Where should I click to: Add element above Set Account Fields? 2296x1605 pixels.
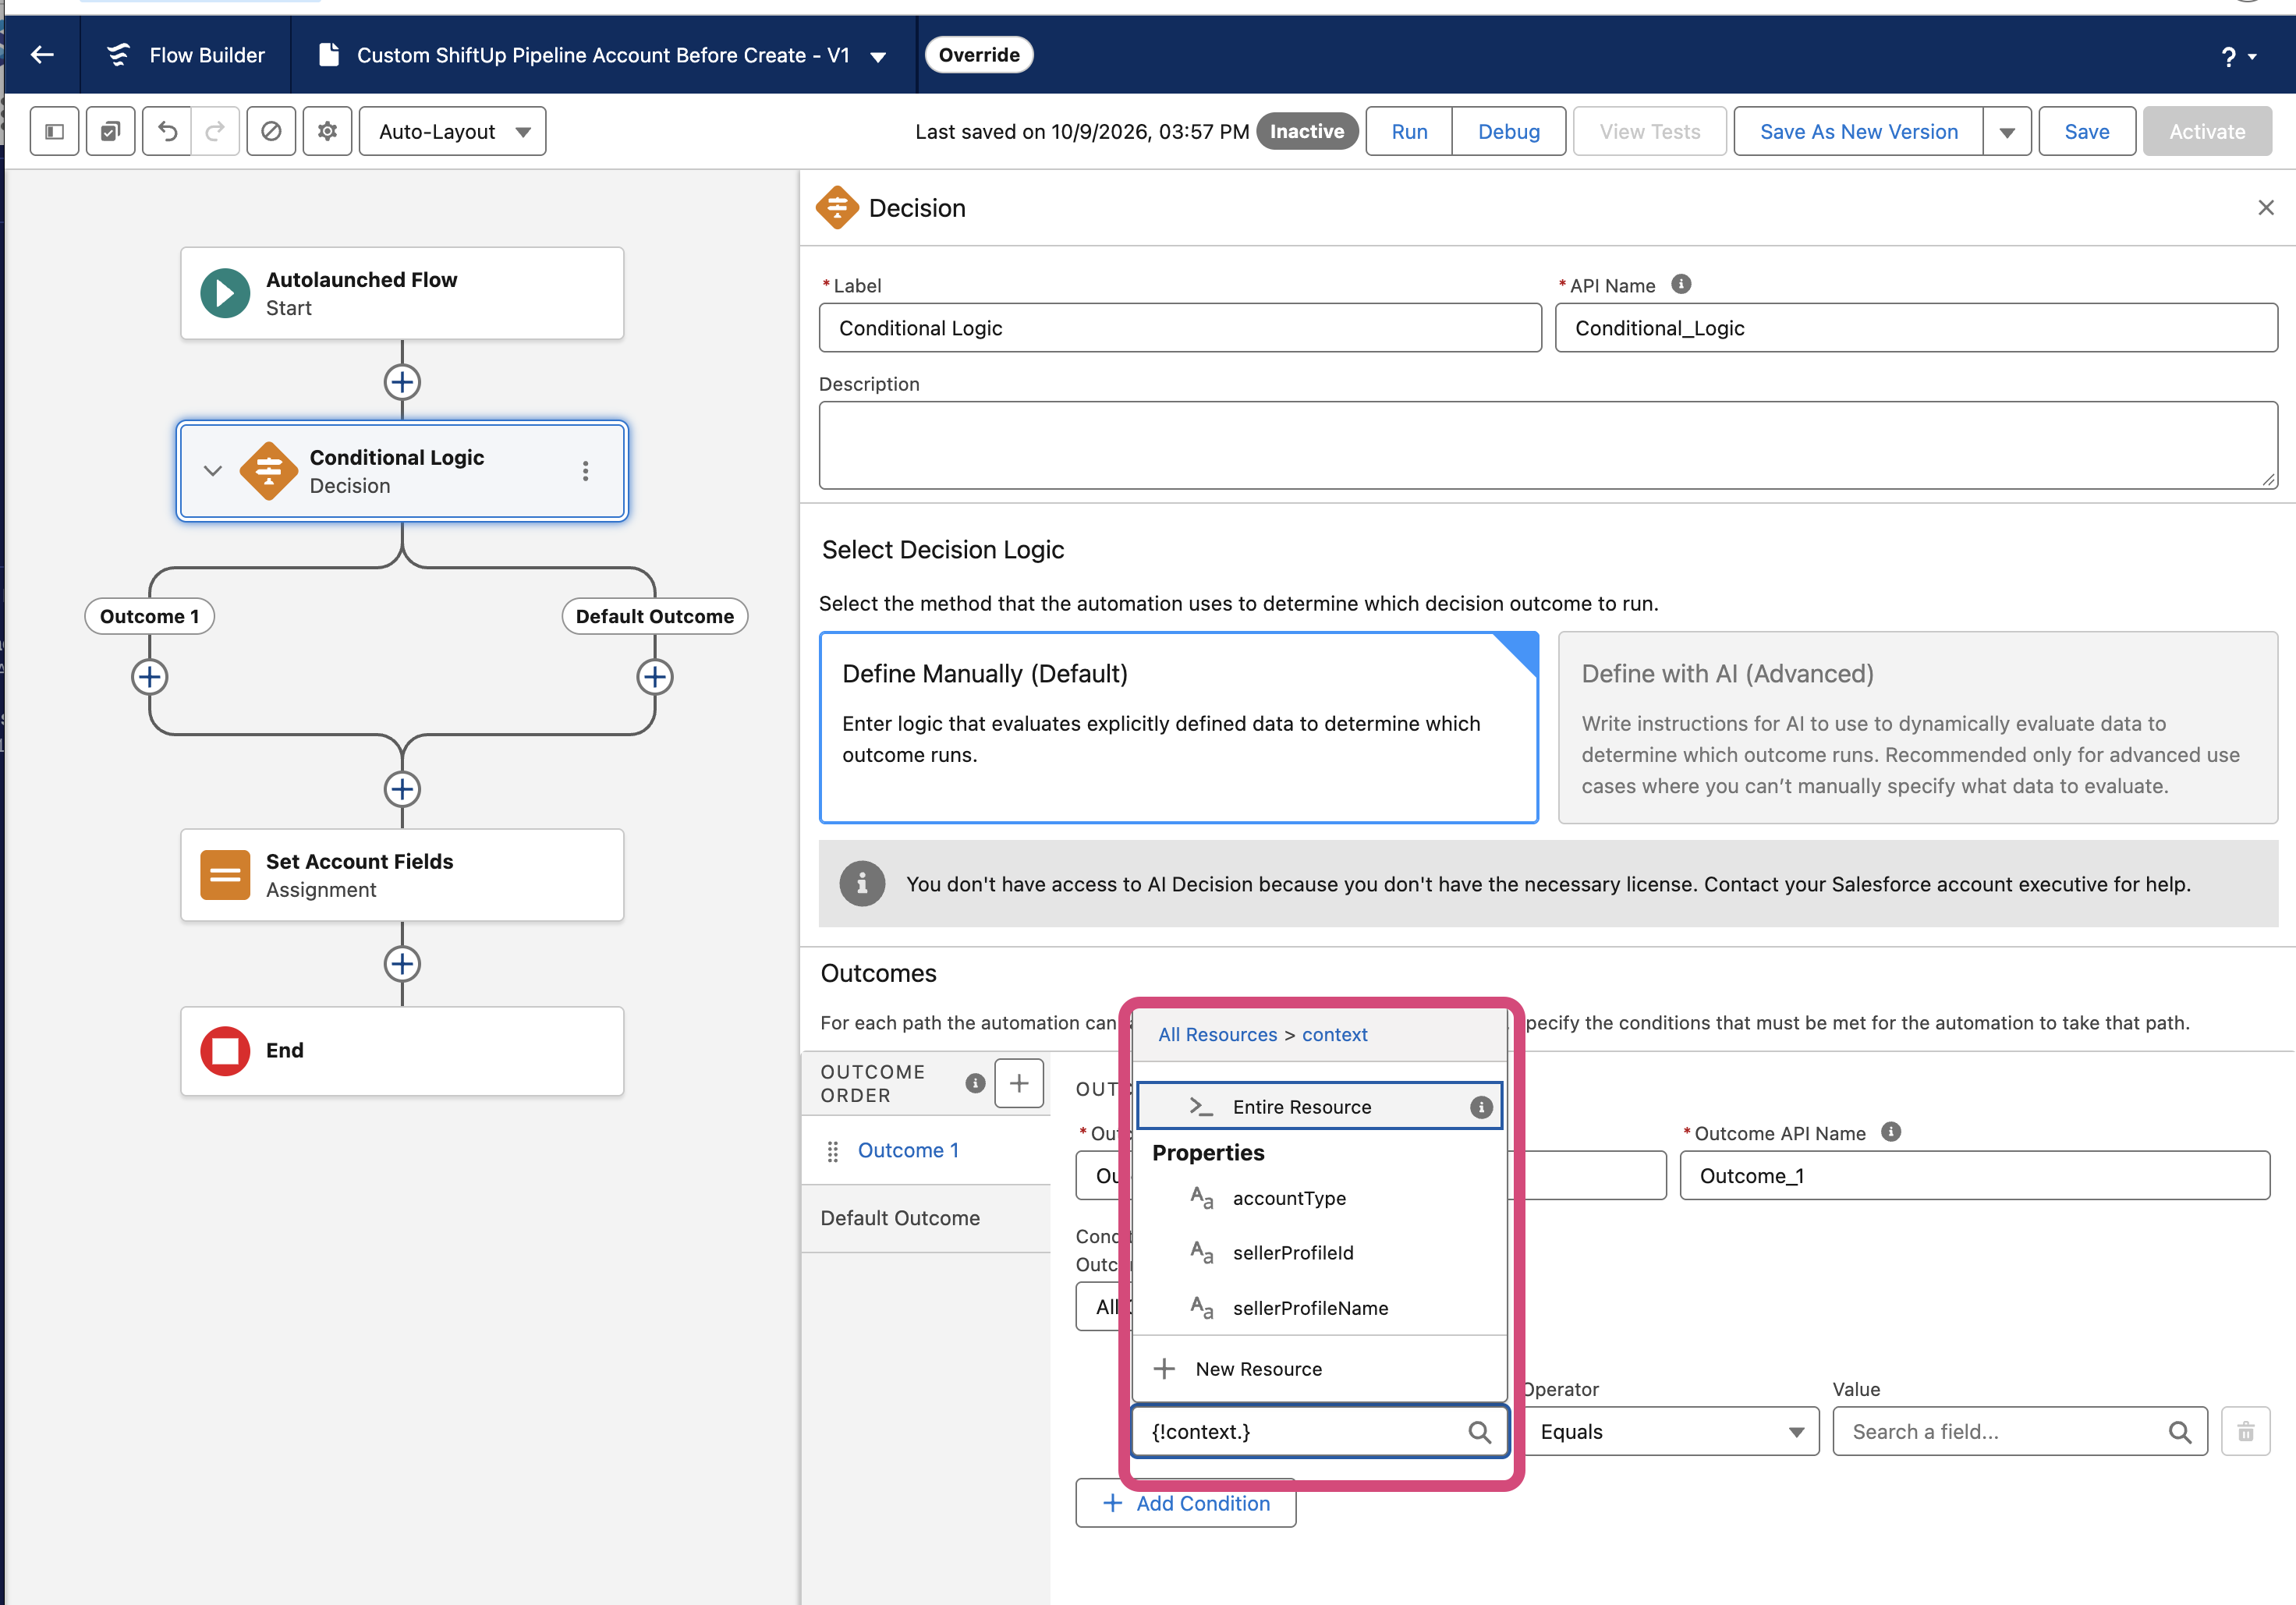point(402,789)
